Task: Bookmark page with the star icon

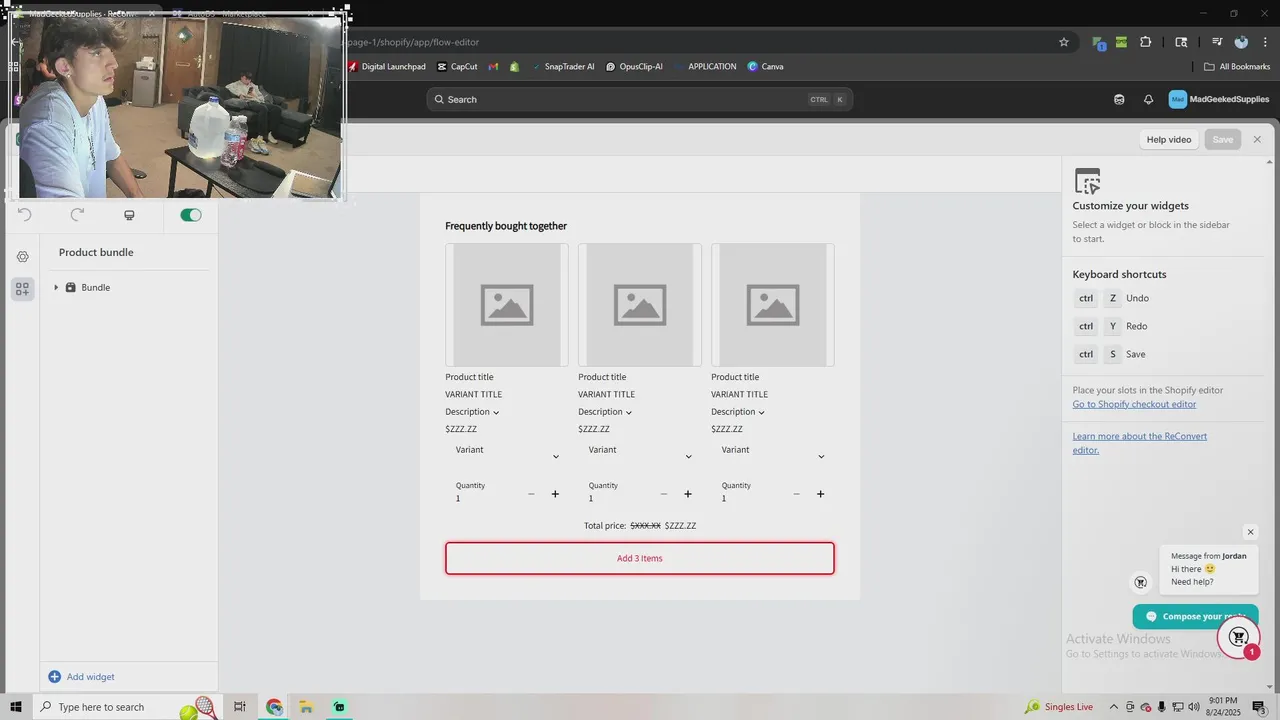Action: [x=1064, y=42]
